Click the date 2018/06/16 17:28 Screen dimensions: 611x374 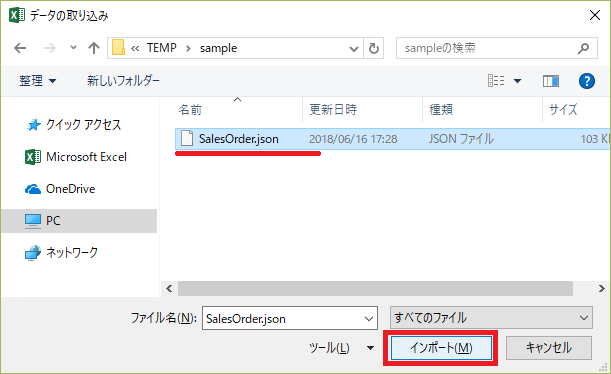click(353, 139)
